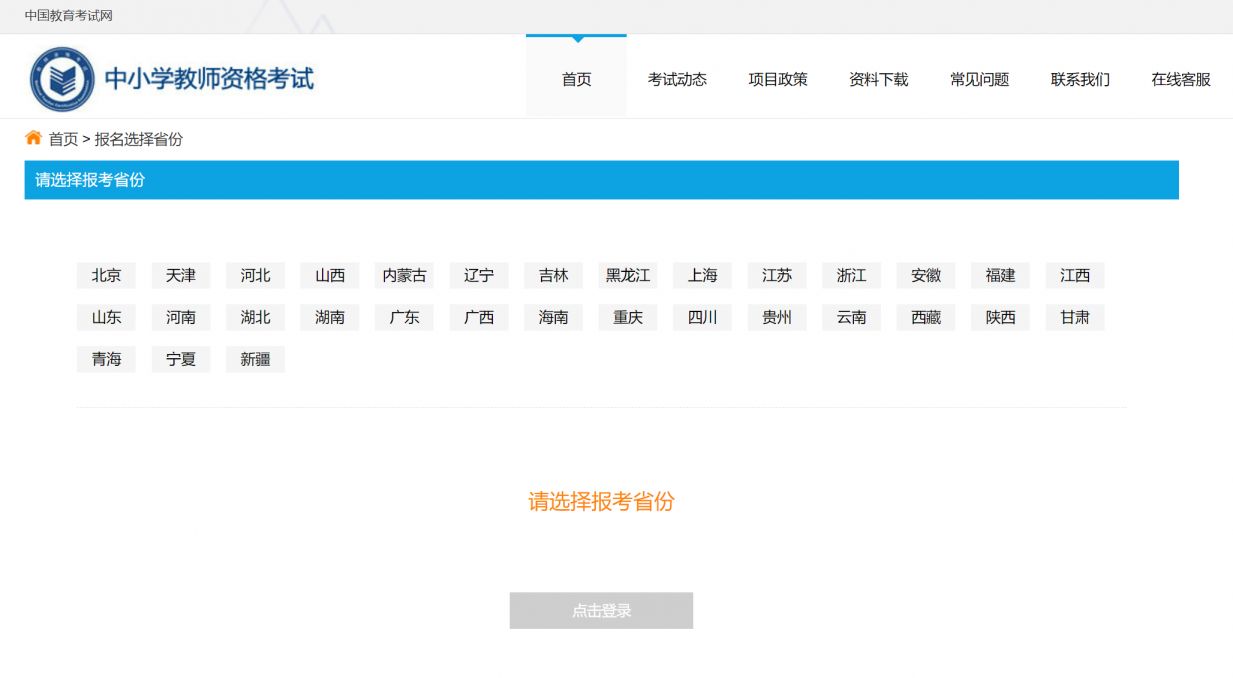
Task: Click 联系我们 in the navigation bar
Action: pyautogui.click(x=1080, y=79)
